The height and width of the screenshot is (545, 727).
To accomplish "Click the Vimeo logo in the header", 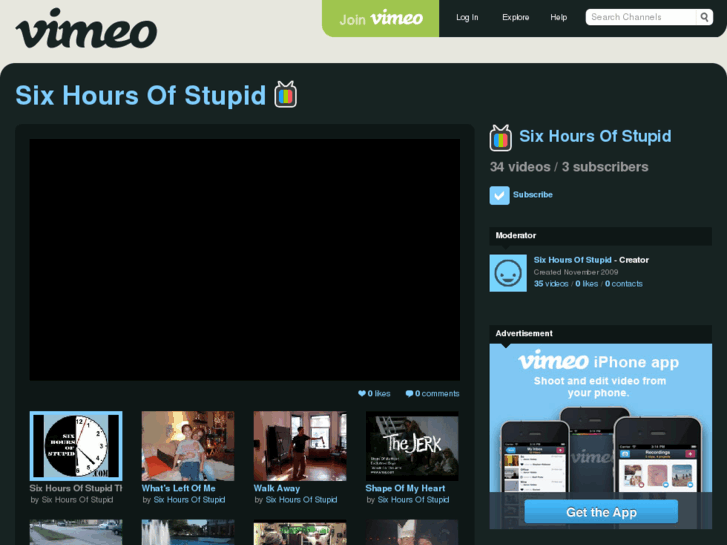I will (x=86, y=29).
